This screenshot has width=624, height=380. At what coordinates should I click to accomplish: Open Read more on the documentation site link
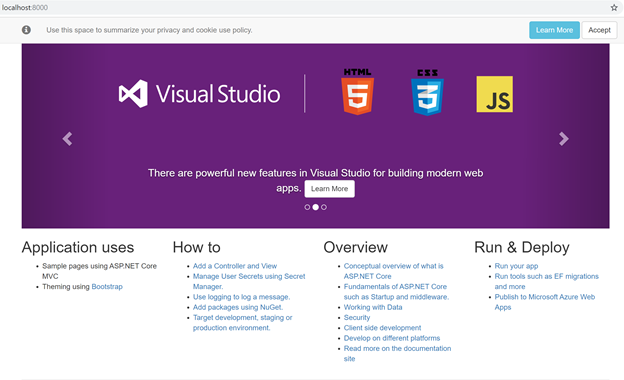pos(398,353)
